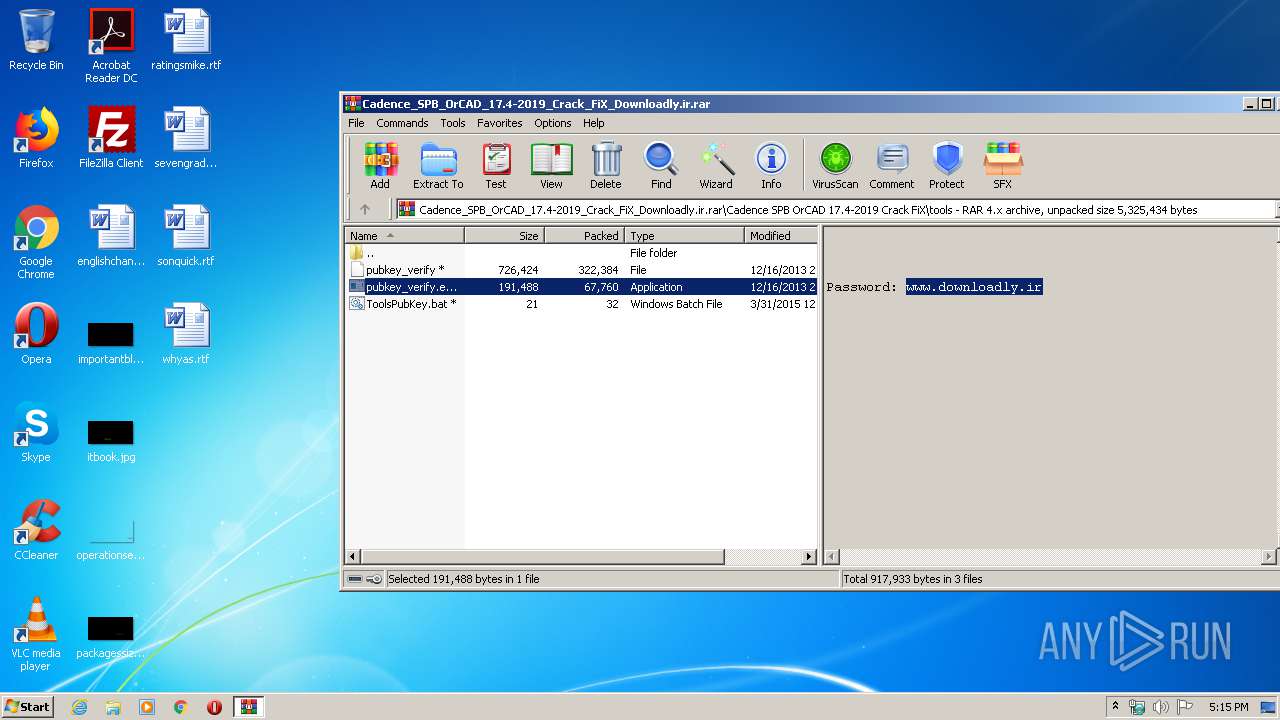This screenshot has width=1280, height=720.
Task: Open VLC media player desktop shortcut
Action: [36, 634]
